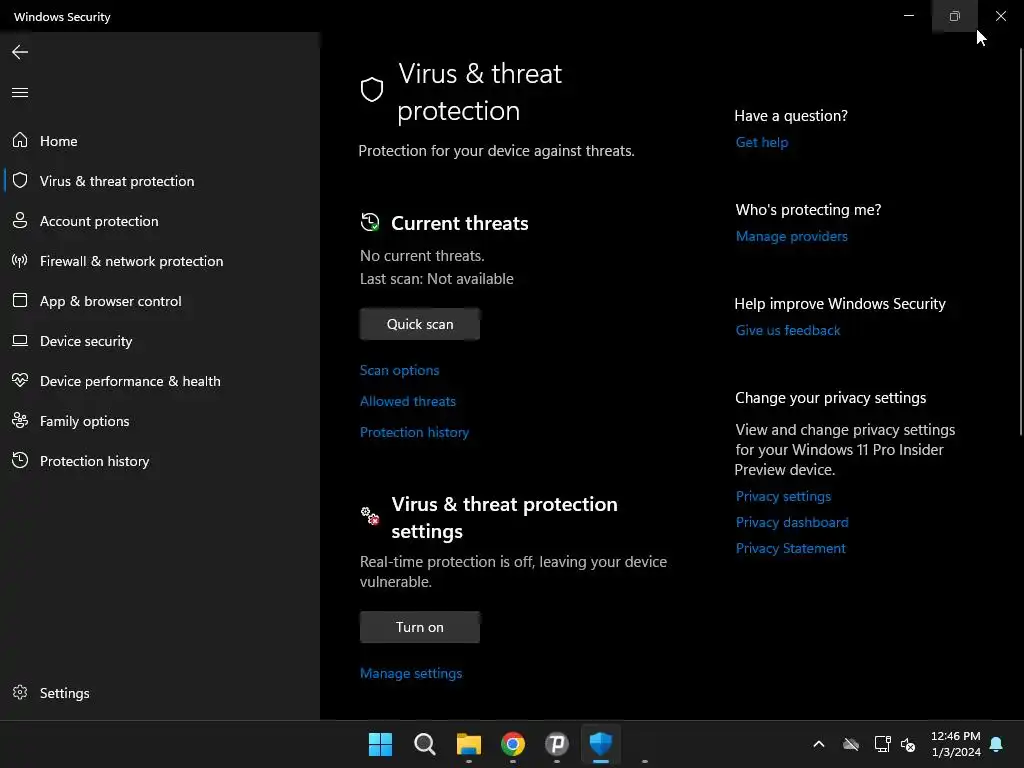The width and height of the screenshot is (1024, 768).
Task: Click Protection history clock icon in sidebar
Action: tap(20, 461)
